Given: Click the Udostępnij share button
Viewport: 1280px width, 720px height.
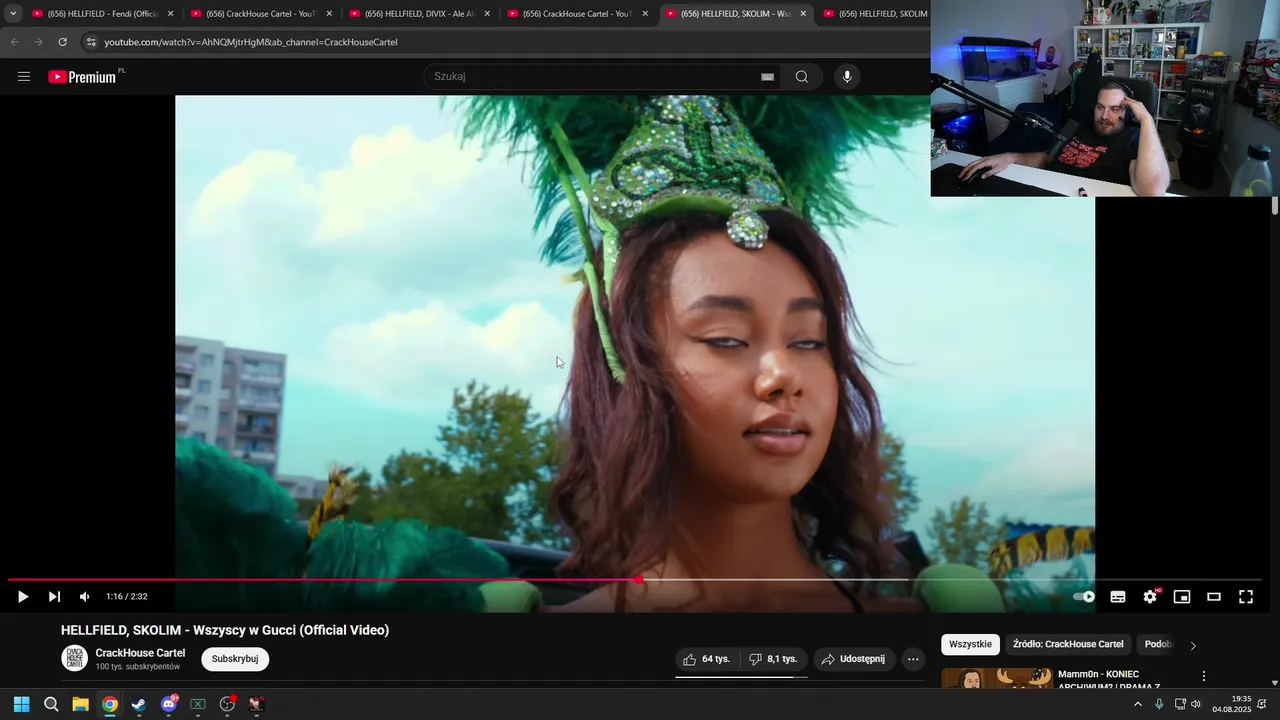Looking at the screenshot, I should 853,659.
